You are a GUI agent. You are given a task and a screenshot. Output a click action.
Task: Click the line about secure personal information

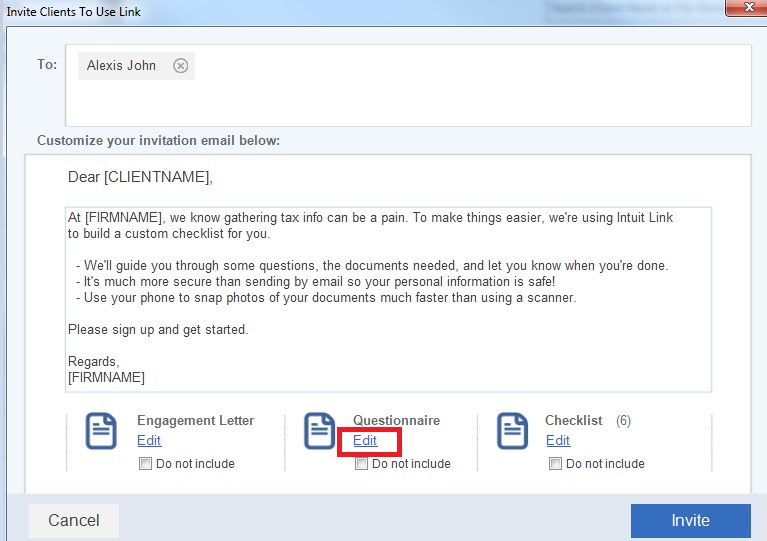tap(316, 282)
